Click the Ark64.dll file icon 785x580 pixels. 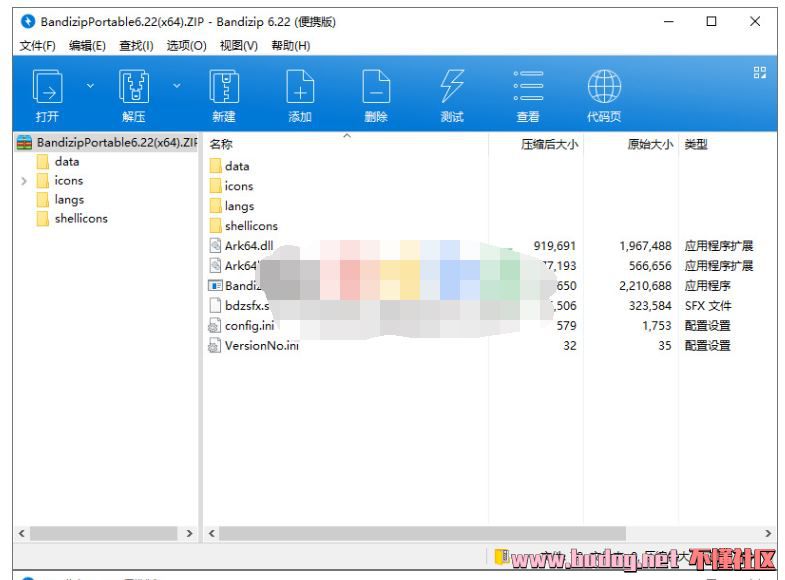[215, 246]
